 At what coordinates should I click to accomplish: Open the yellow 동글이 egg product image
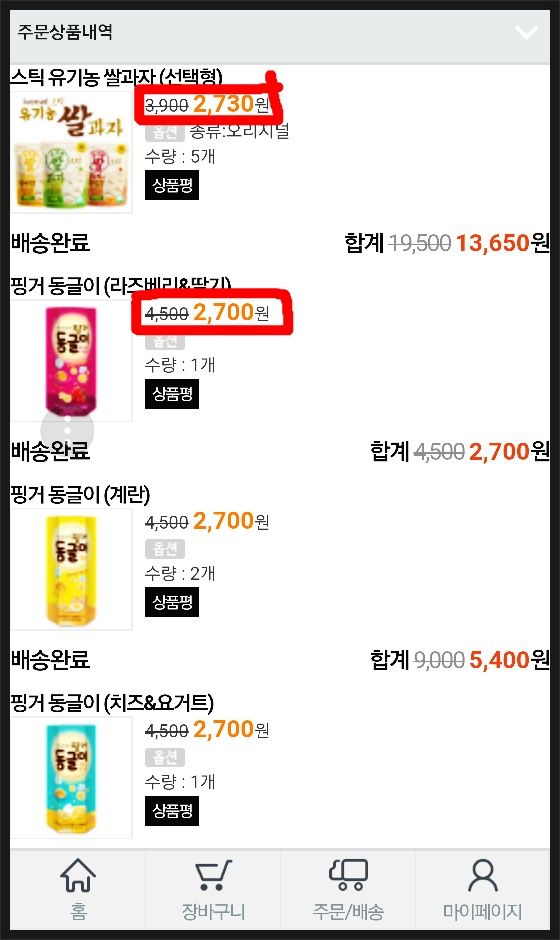click(x=71, y=569)
